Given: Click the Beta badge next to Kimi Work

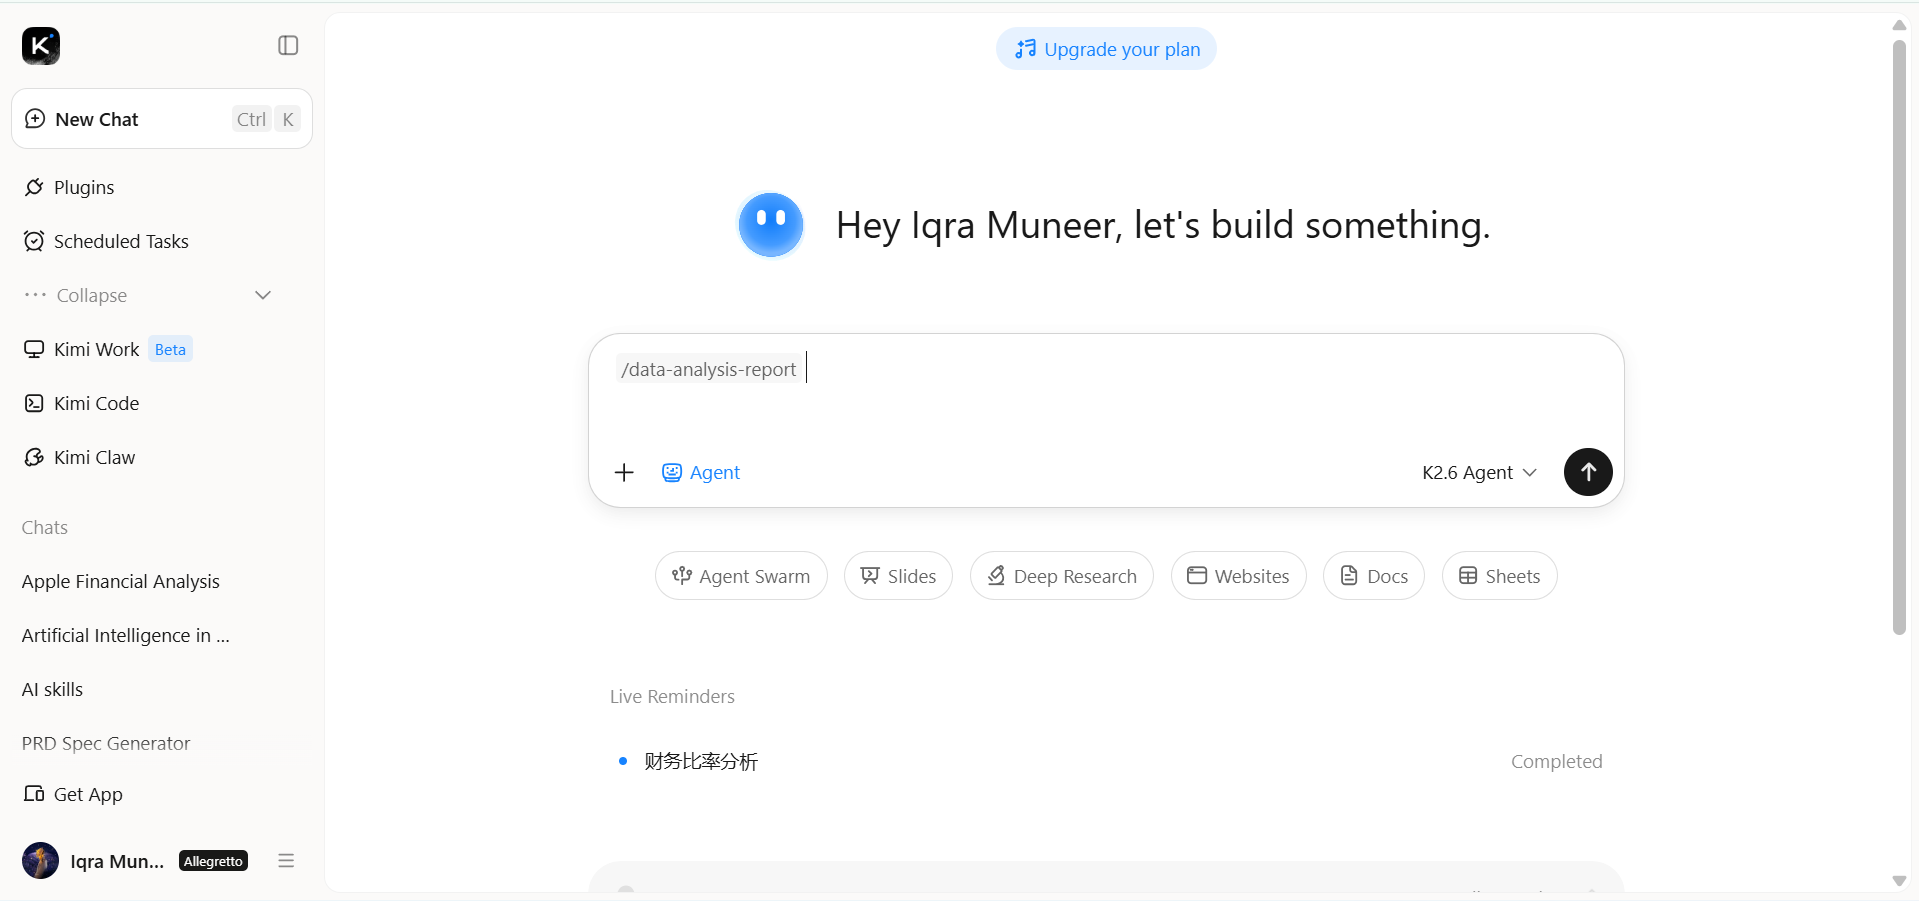Looking at the screenshot, I should 171,350.
